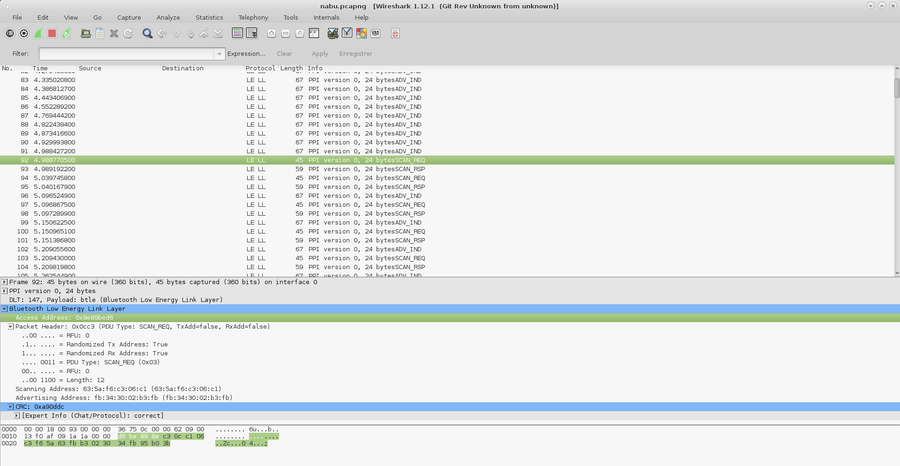
Task: Toggle auto scroll in live capture
Action: click(x=252, y=33)
